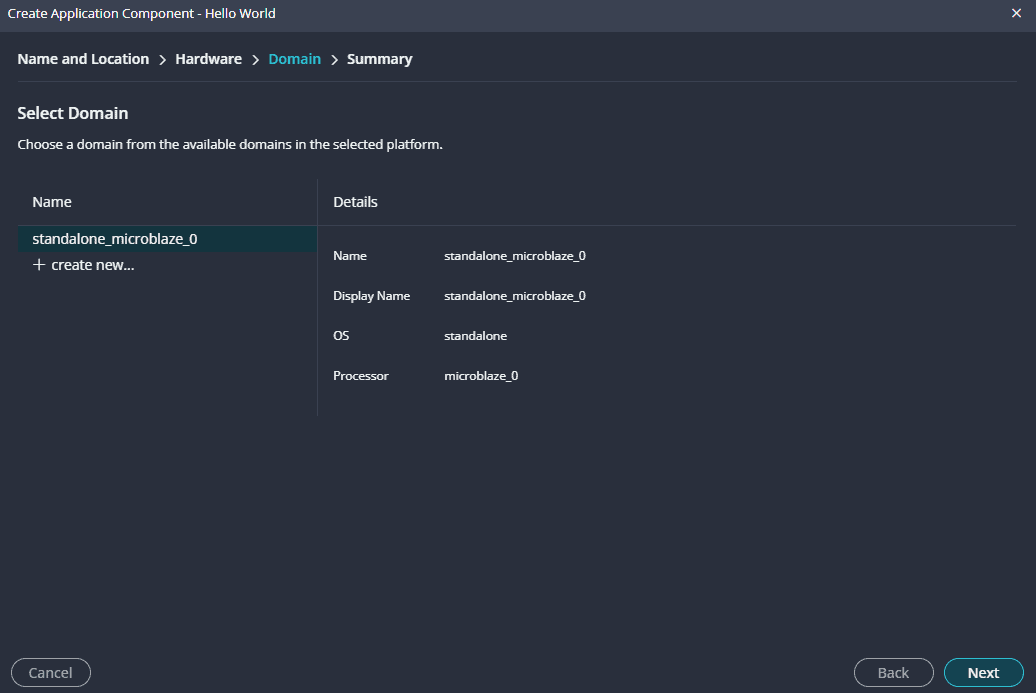Jump to the Hardware wizard step

click(x=208, y=59)
